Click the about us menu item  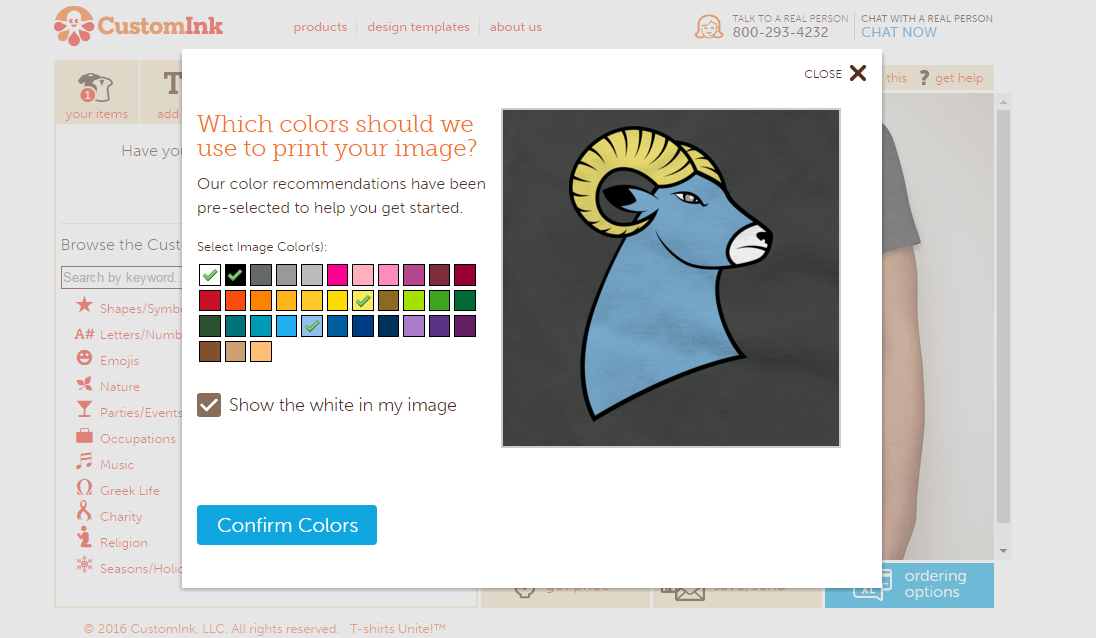[515, 27]
